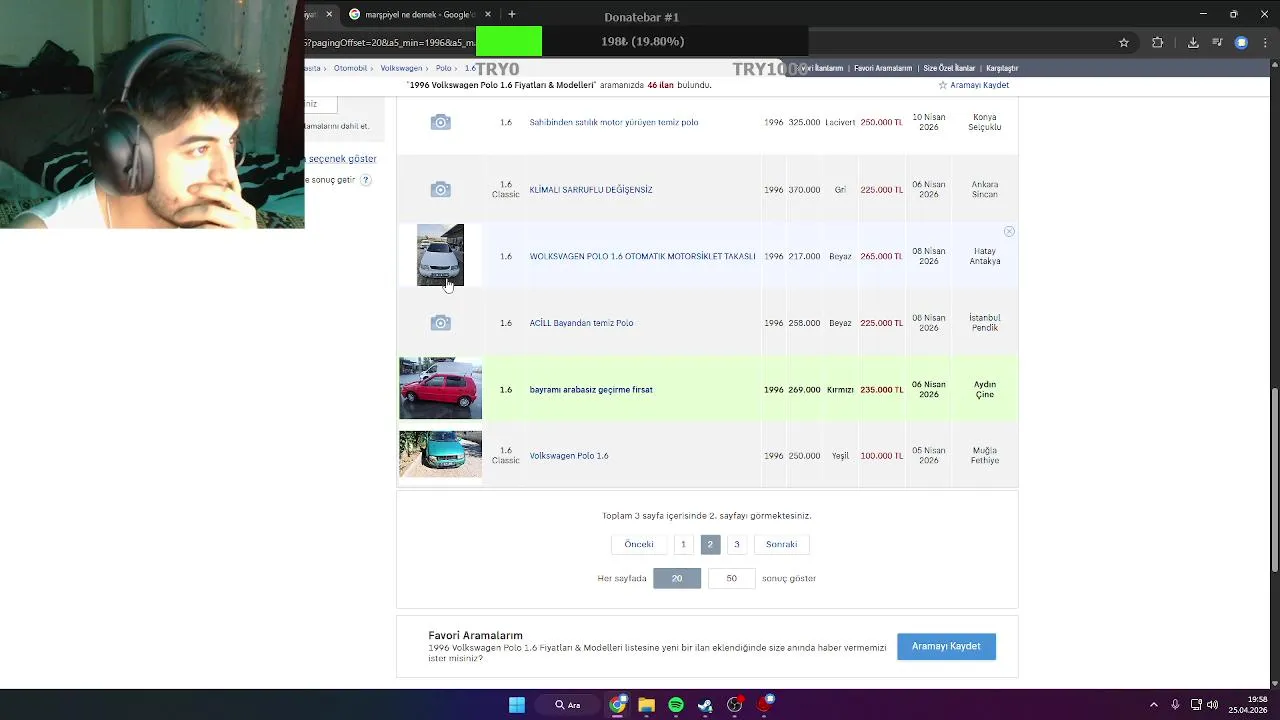Open File Explorer from the taskbar
The image size is (1280, 720).
pos(646,705)
